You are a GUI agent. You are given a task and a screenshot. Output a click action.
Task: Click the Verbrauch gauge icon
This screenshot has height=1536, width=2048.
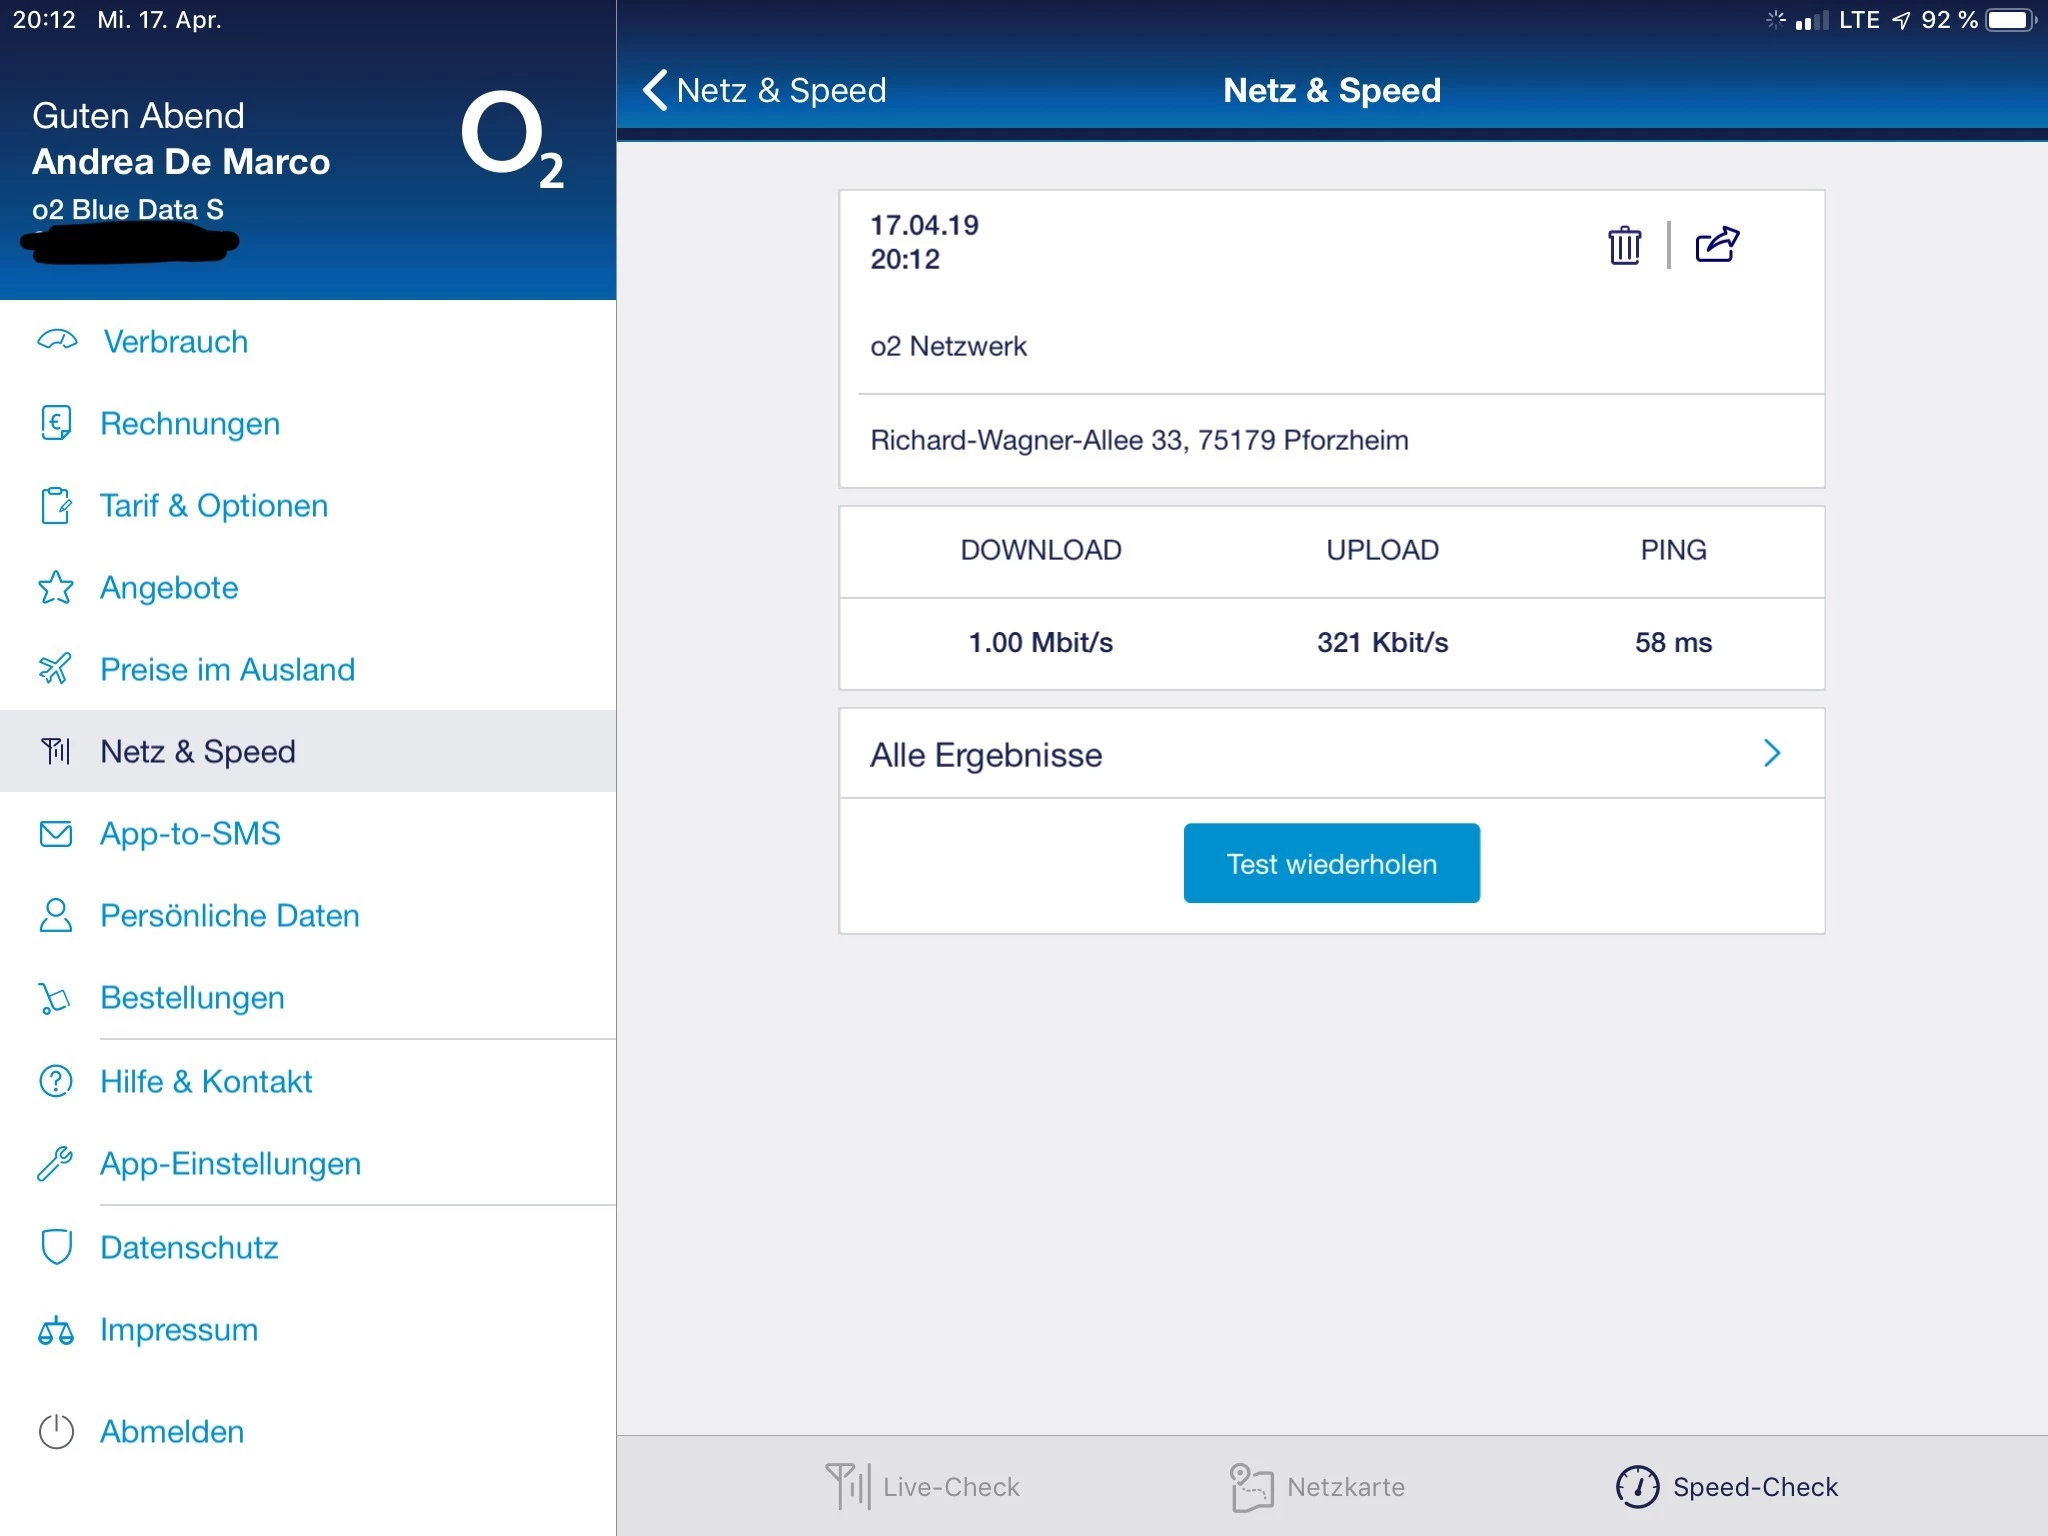click(x=57, y=341)
